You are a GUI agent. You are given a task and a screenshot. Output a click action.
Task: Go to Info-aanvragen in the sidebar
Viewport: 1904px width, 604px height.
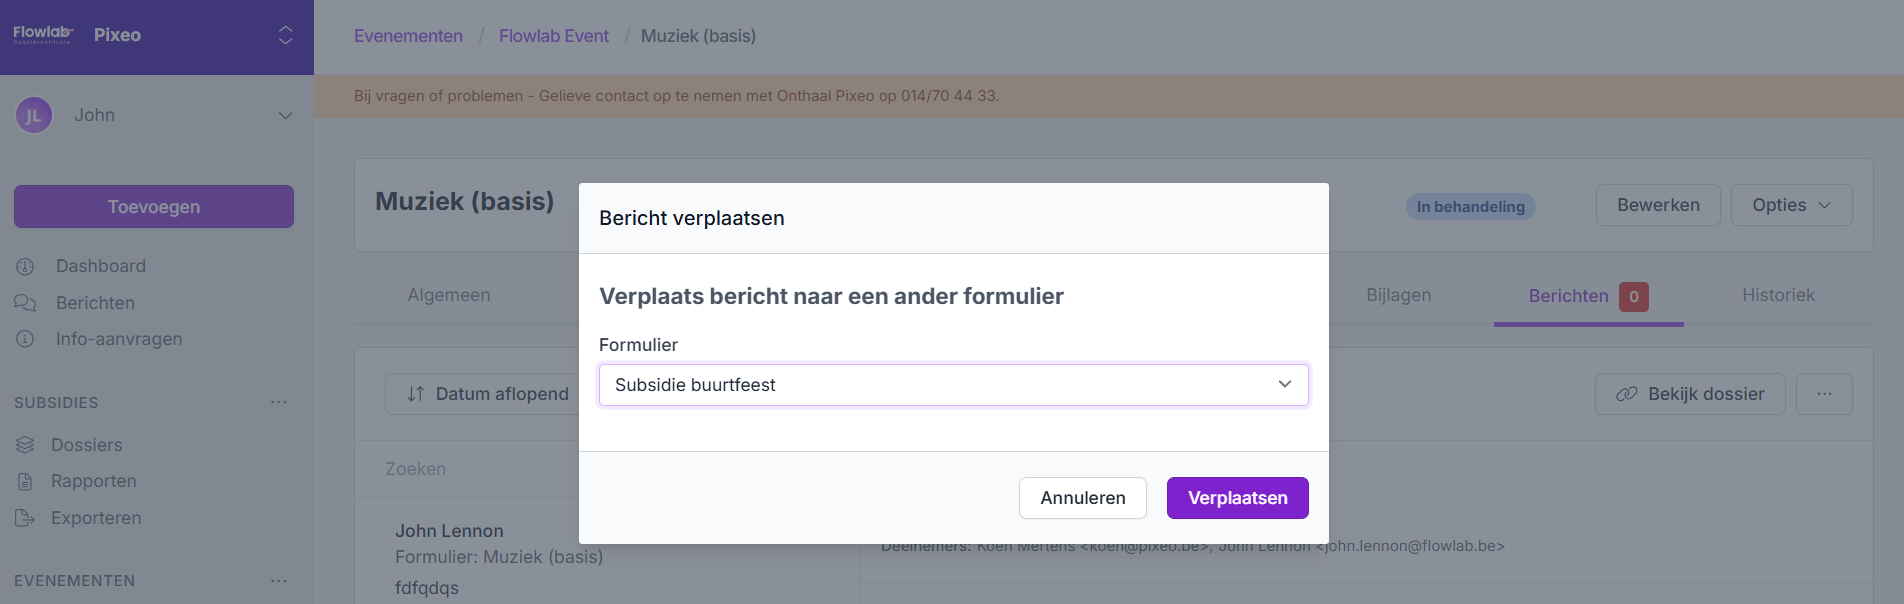[118, 339]
